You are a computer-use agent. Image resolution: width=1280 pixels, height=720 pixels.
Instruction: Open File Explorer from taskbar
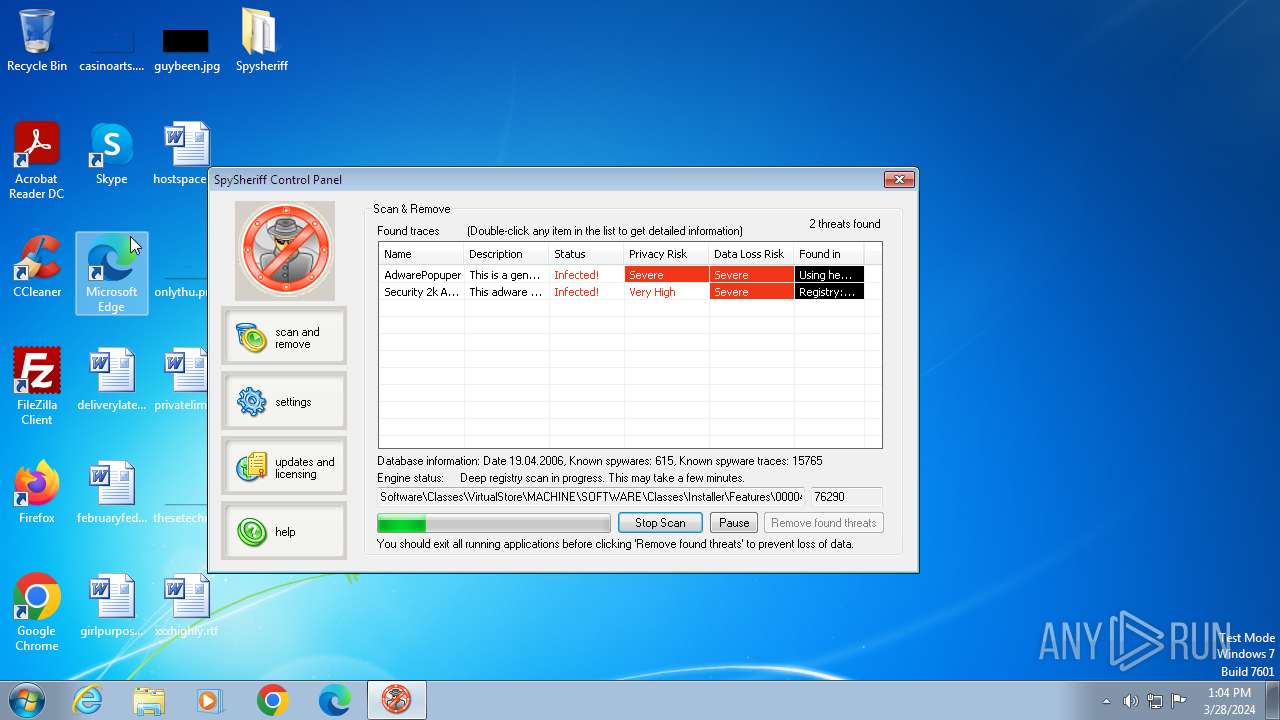point(149,700)
